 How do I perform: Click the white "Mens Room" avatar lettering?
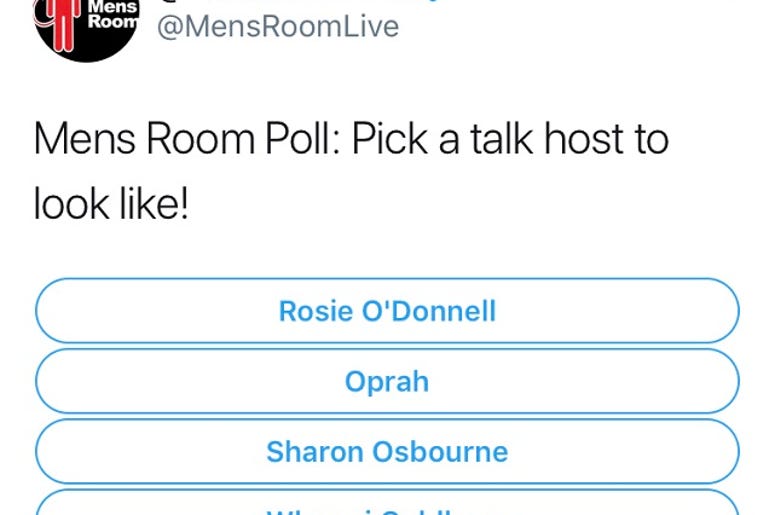click(113, 15)
